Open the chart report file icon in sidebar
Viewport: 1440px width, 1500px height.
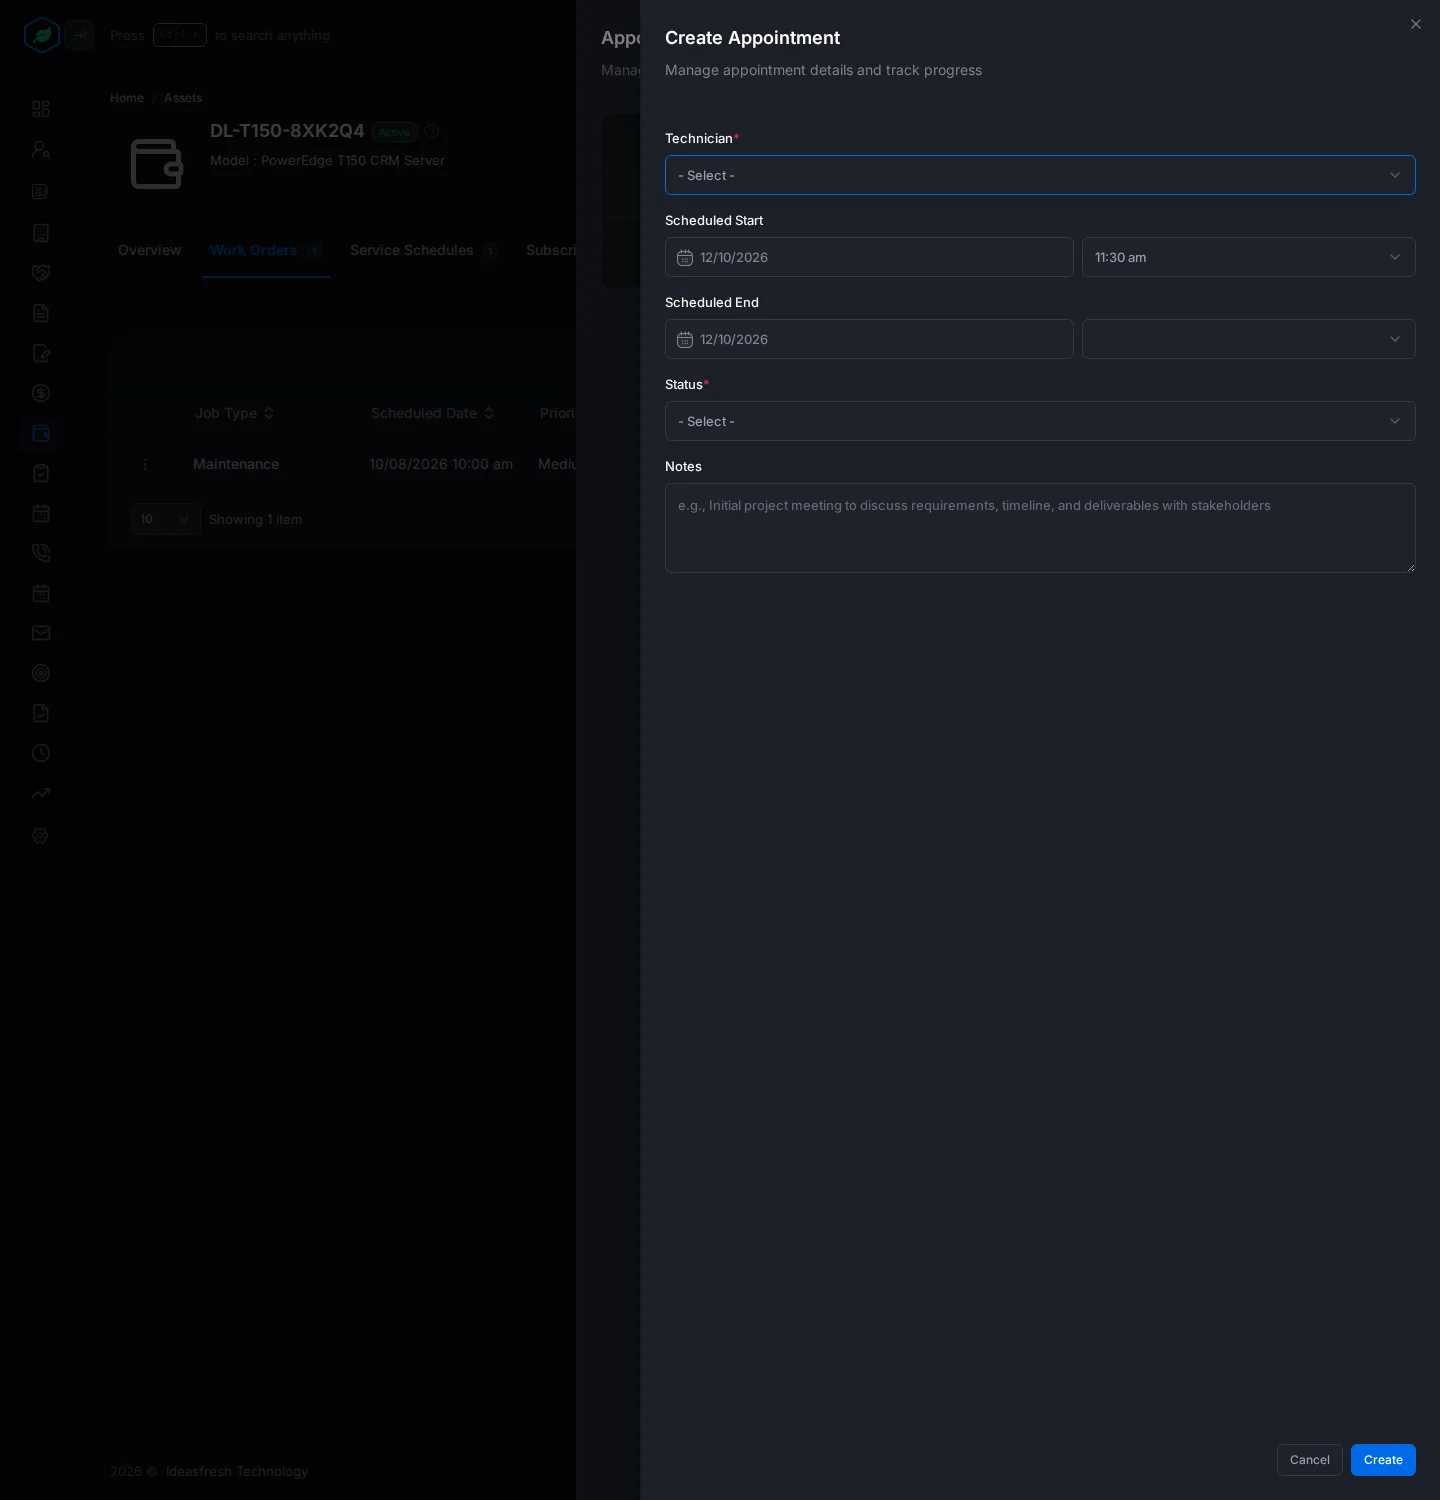[x=41, y=713]
